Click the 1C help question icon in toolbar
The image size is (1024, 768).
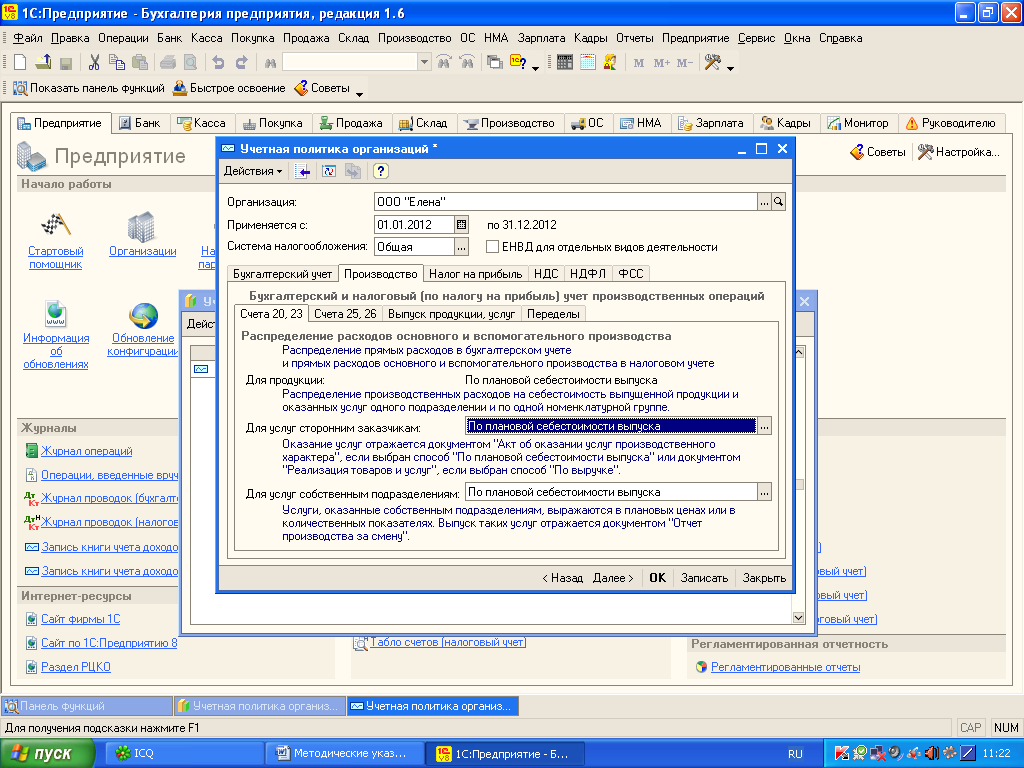point(519,63)
